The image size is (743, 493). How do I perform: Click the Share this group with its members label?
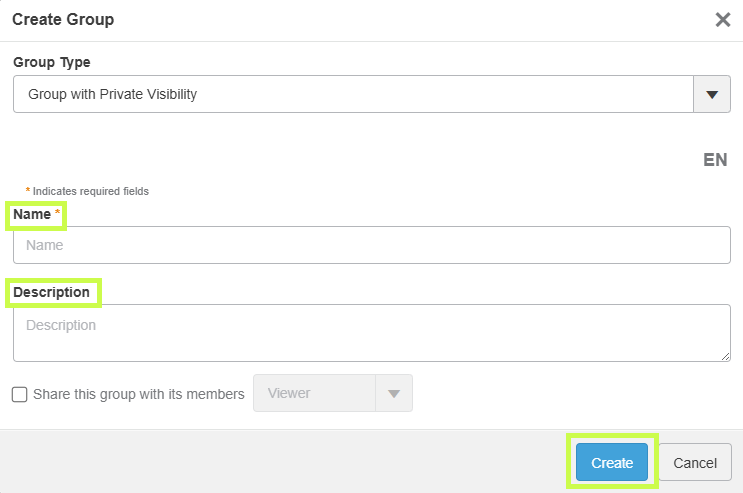[139, 394]
